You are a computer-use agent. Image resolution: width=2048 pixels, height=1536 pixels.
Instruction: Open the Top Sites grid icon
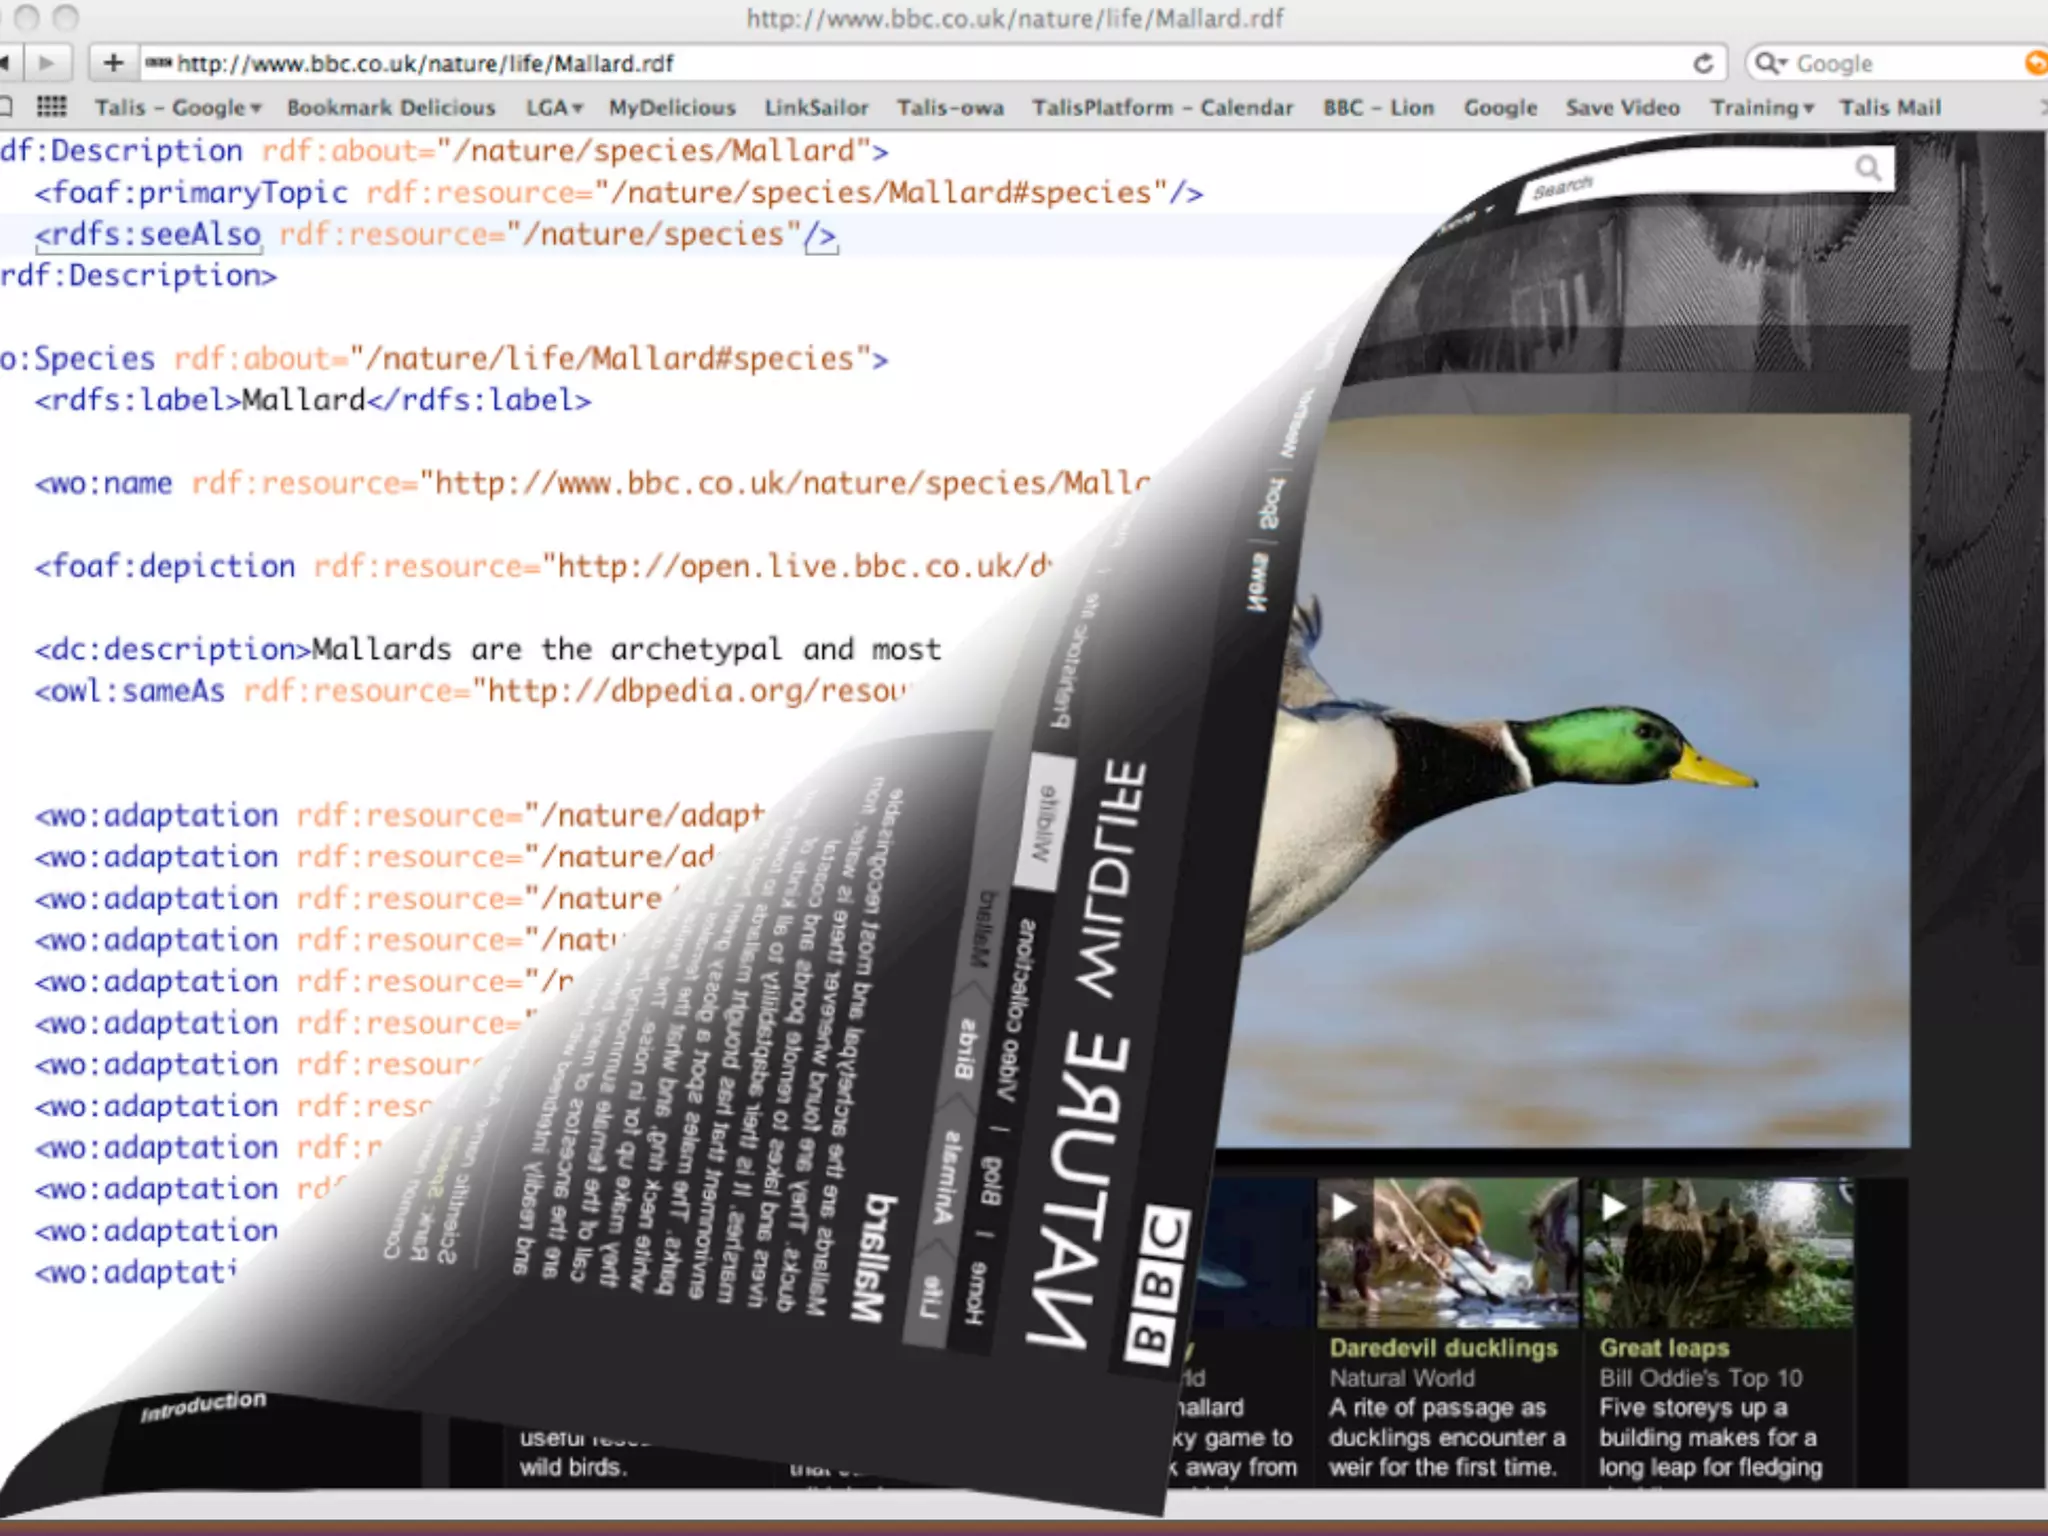[x=51, y=107]
